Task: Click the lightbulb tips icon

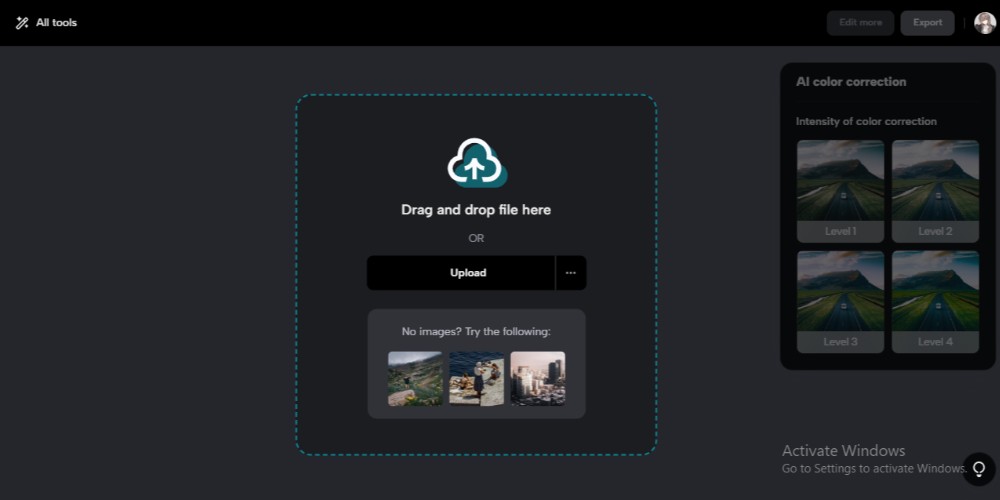Action: tap(979, 469)
